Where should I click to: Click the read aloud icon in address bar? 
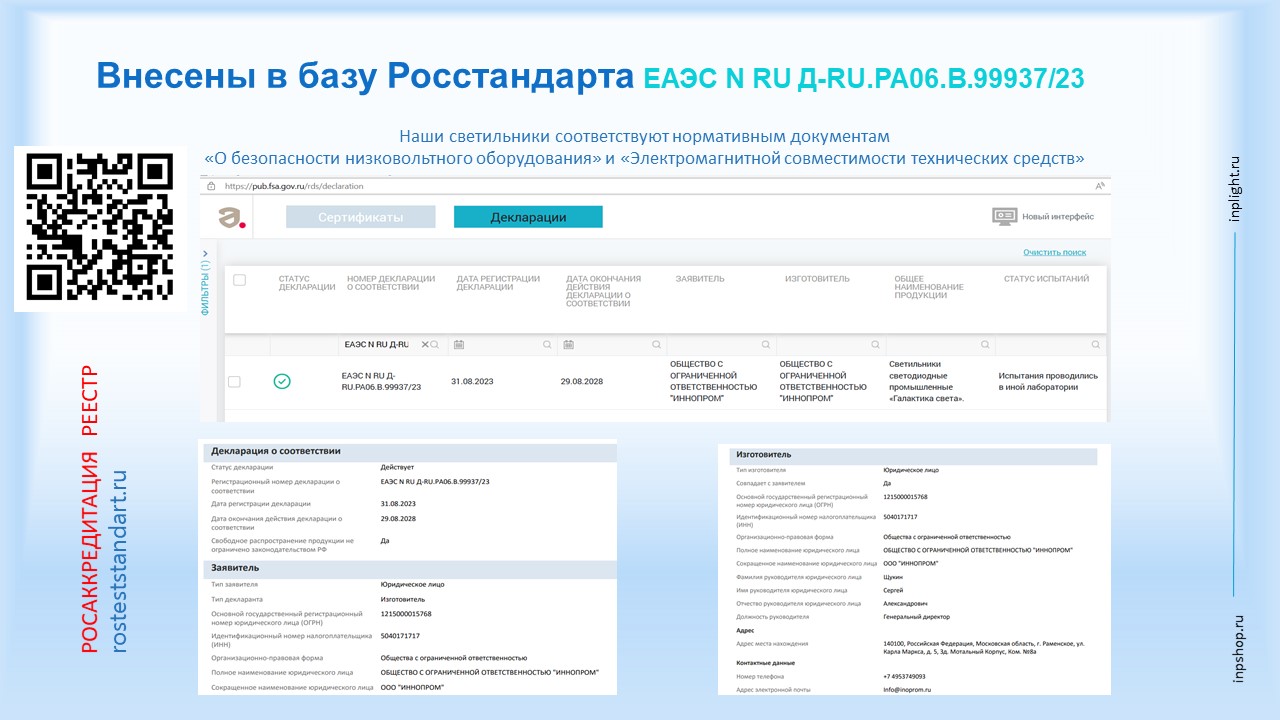(1100, 186)
